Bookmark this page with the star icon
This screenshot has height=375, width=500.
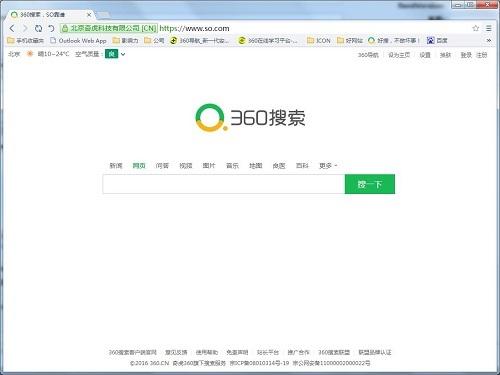pyautogui.click(x=476, y=28)
